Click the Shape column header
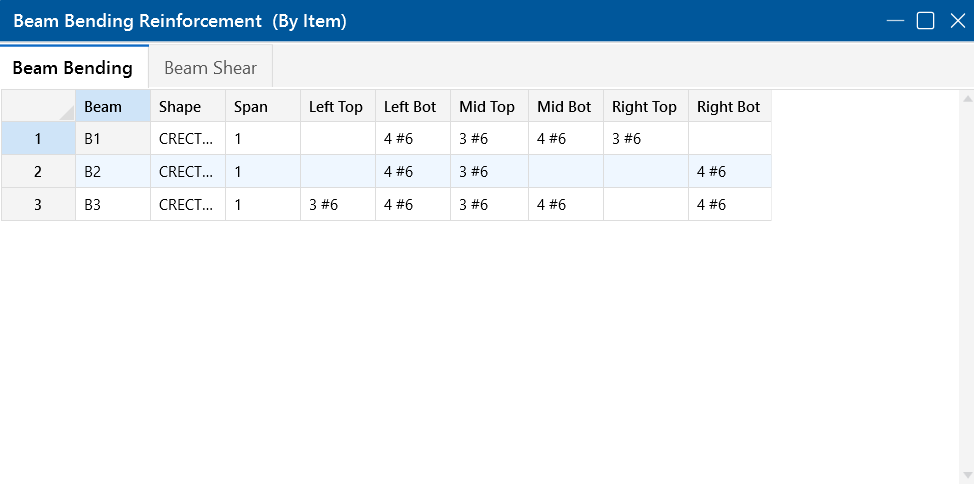 point(187,107)
